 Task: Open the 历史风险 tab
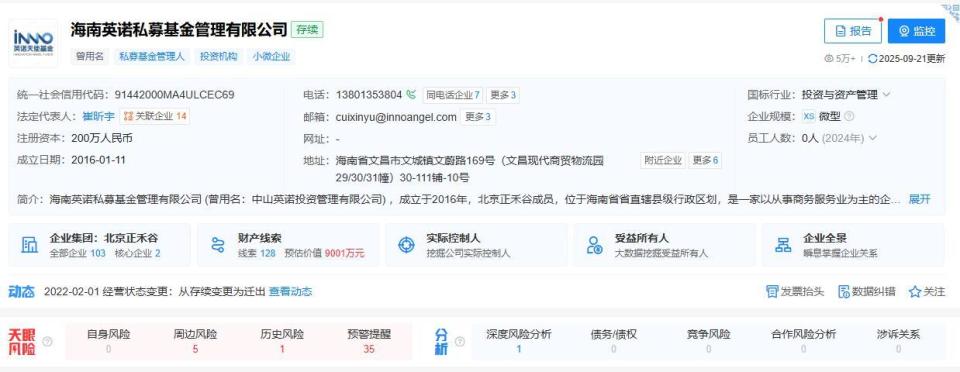tap(282, 341)
